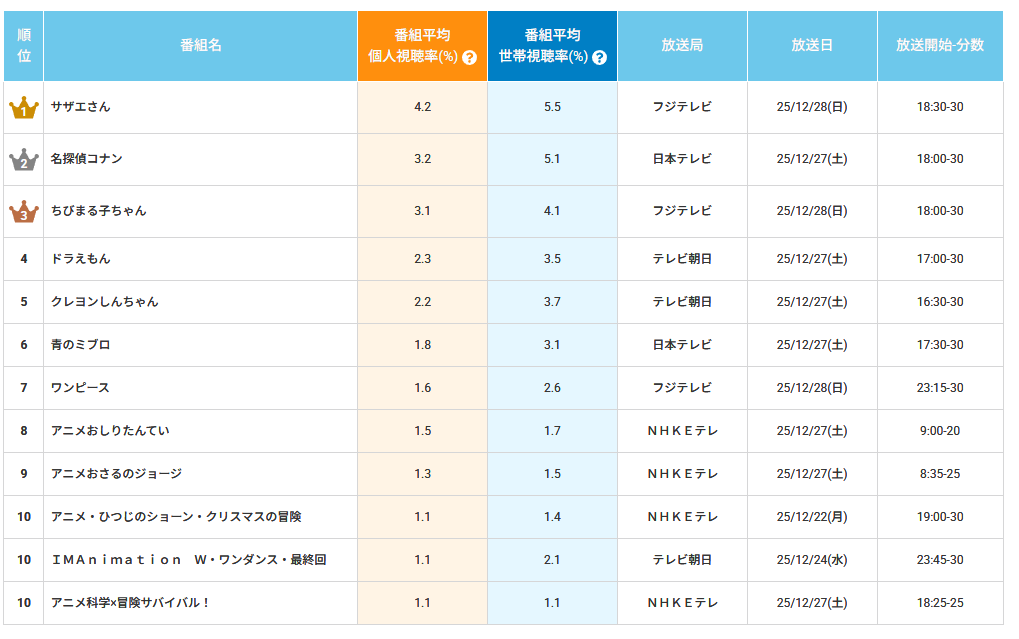Viewport: 1019px width, 639px height.
Task: Select the アニメおさるのジョージ program title
Action: [x=117, y=474]
